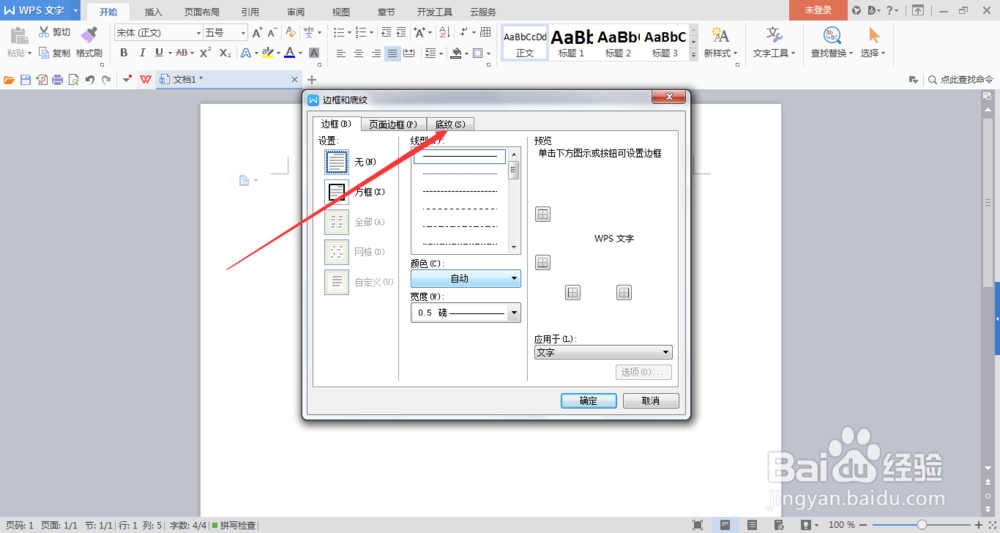Click the Save icon in quick toolbar
1000x533 pixels.
(26, 80)
